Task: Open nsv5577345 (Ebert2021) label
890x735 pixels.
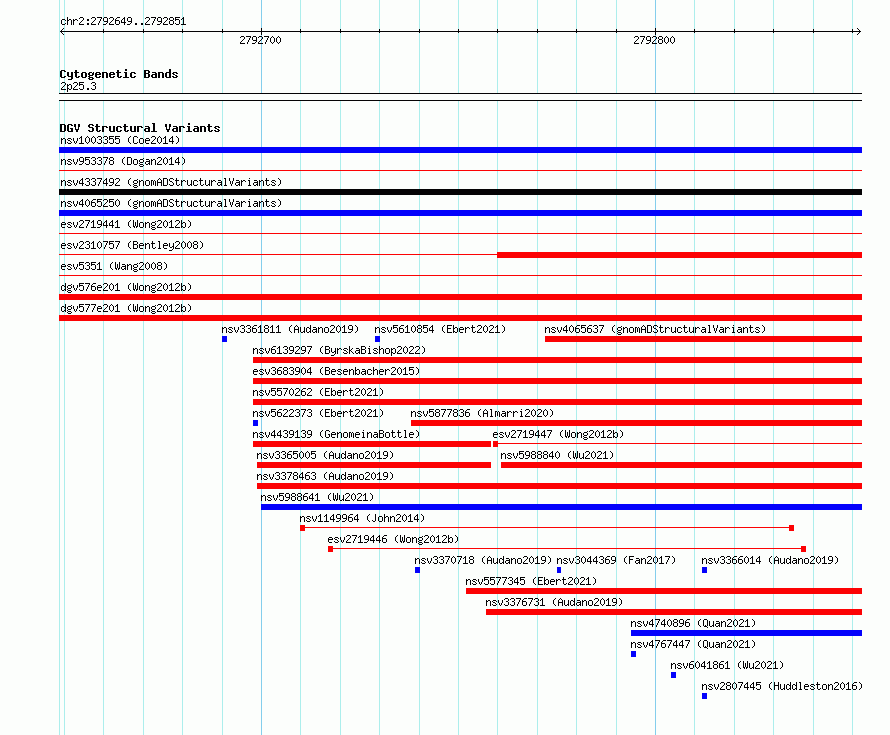Action: tap(531, 581)
